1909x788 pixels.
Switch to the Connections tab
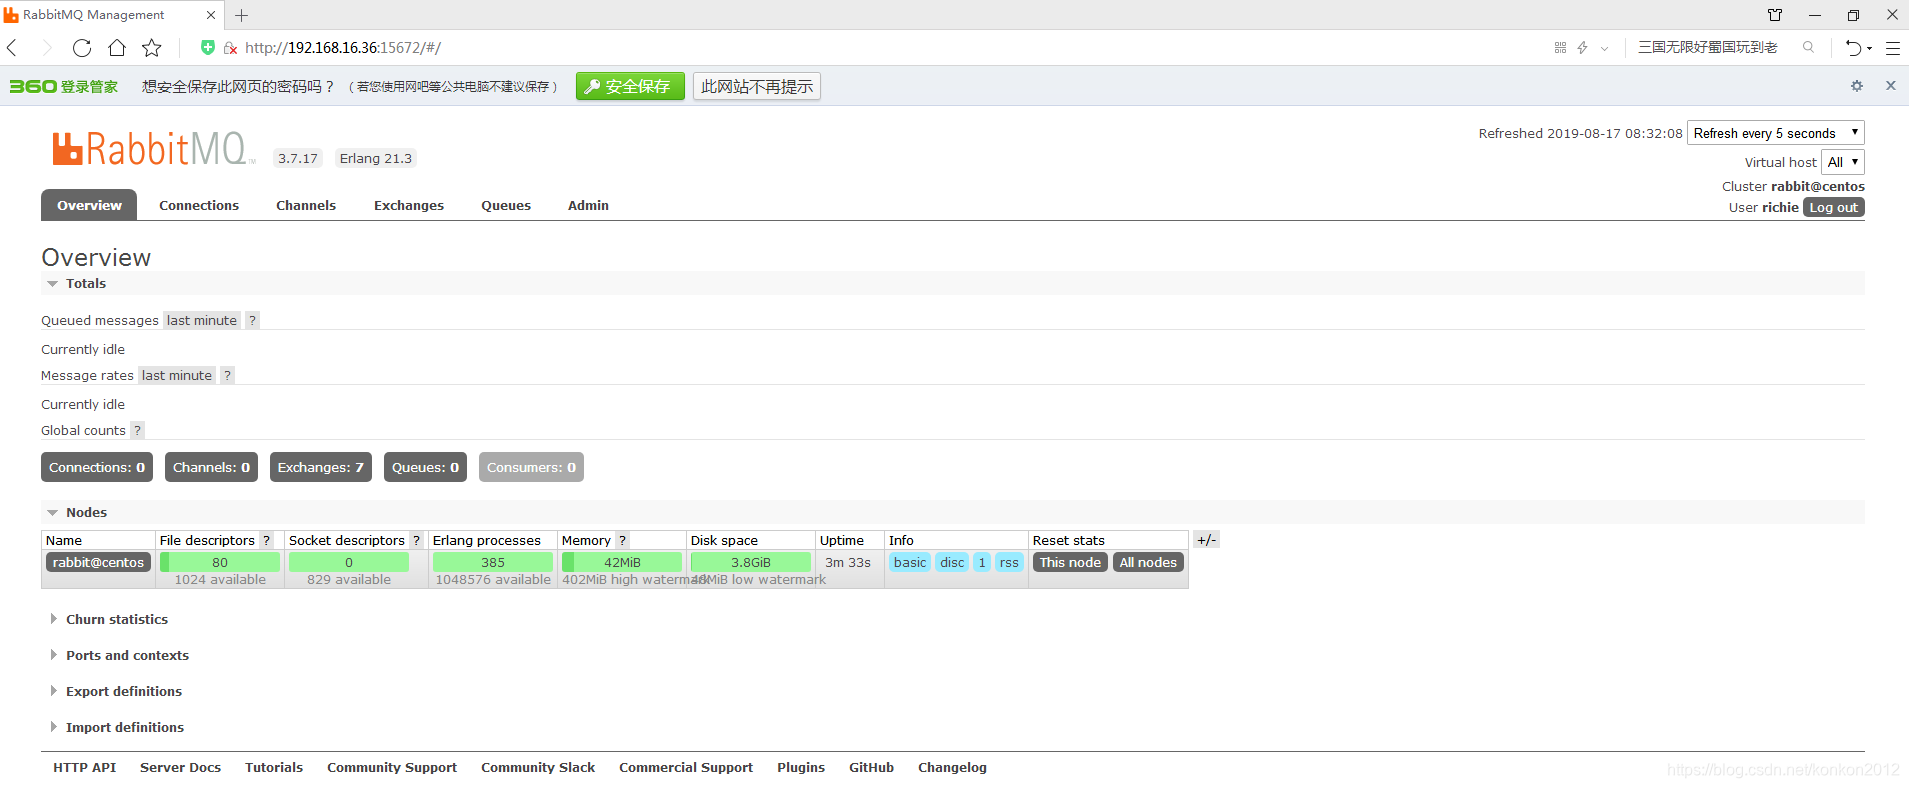(199, 205)
